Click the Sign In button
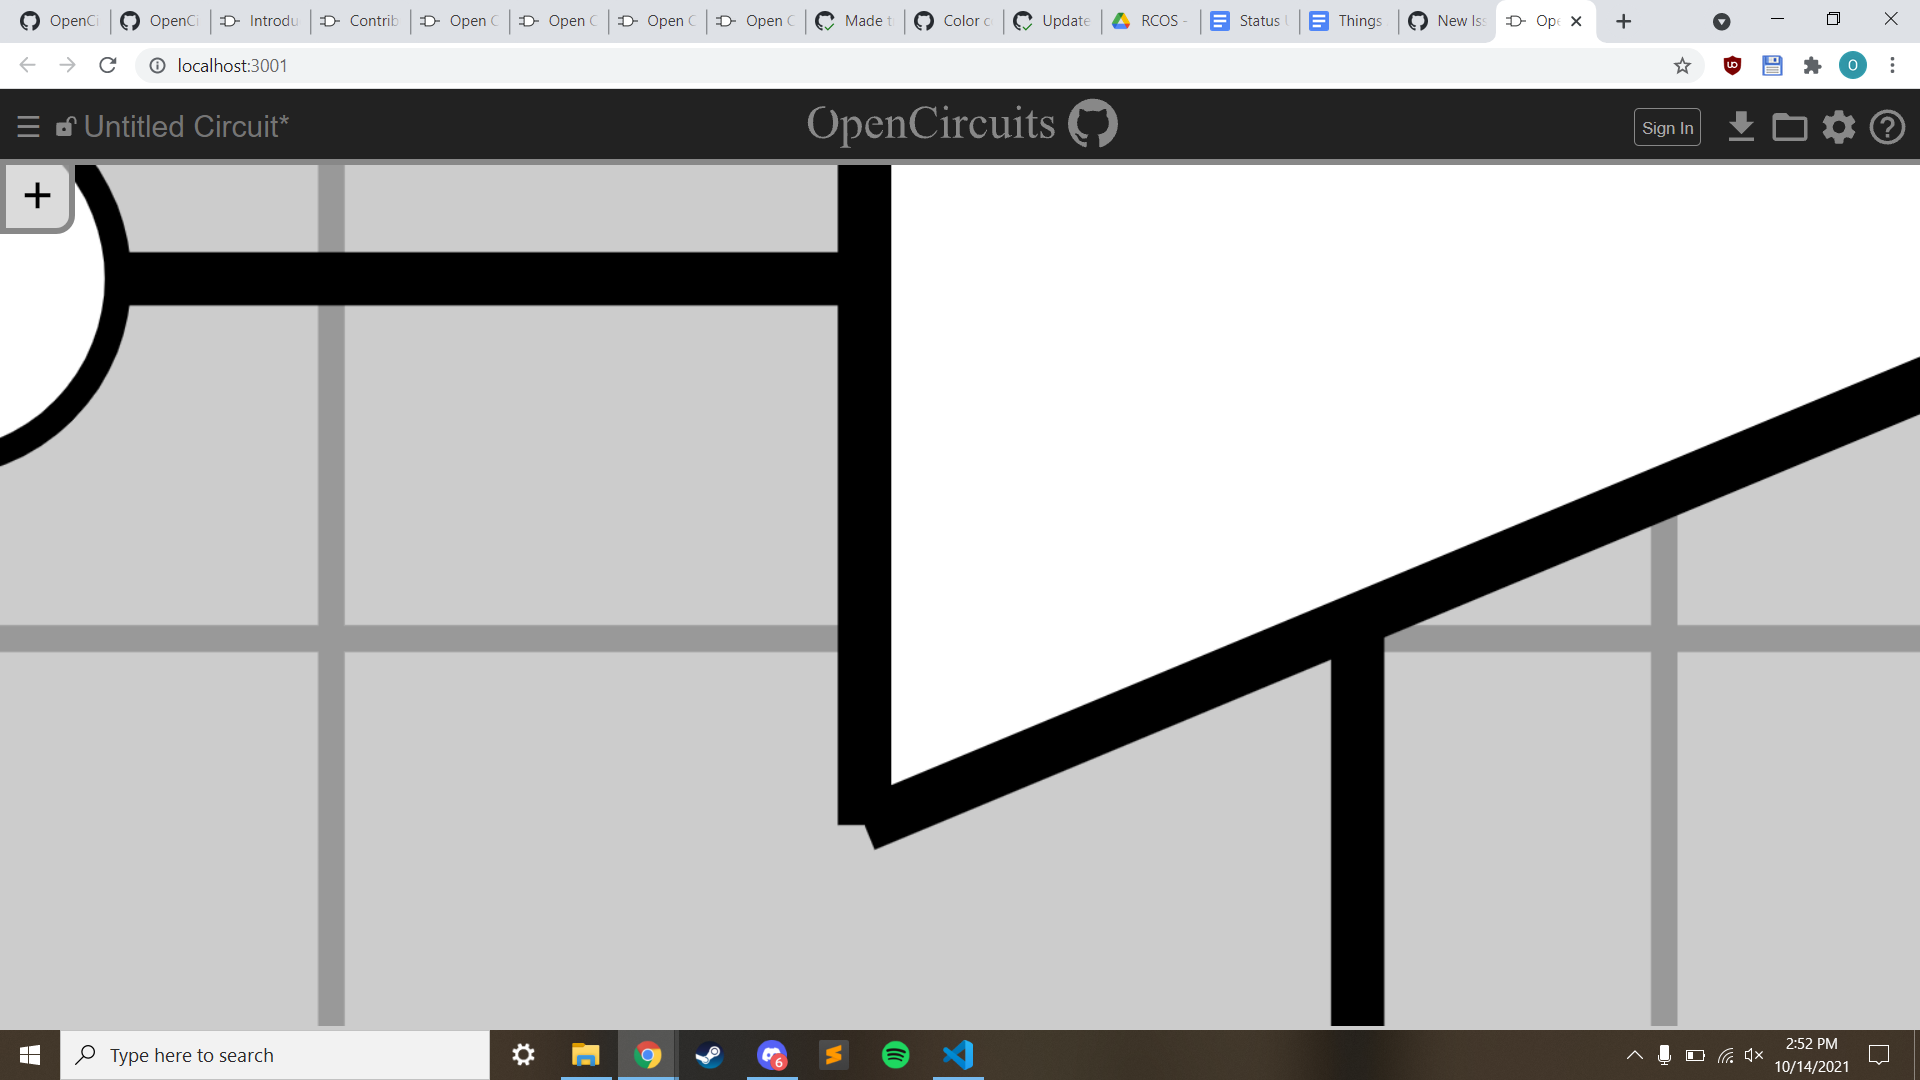 (1667, 127)
